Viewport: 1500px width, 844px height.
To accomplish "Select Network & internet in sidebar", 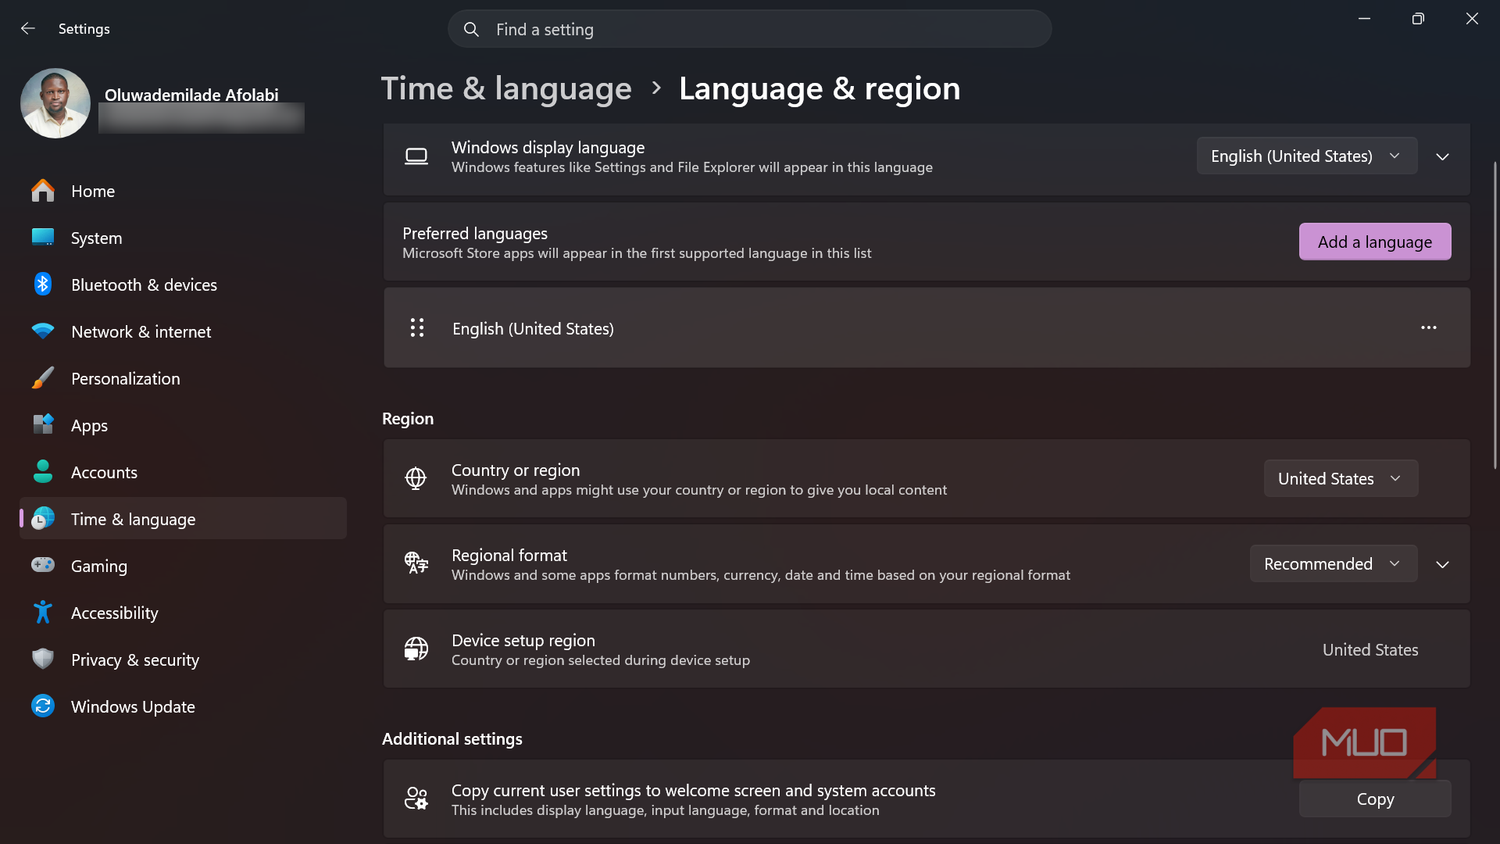I will tap(183, 332).
